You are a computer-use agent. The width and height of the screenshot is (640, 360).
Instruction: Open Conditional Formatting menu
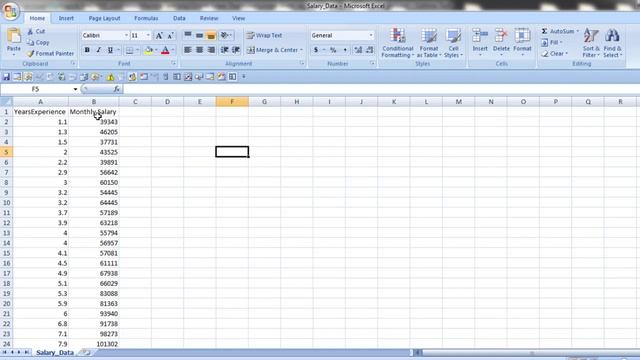click(x=398, y=43)
